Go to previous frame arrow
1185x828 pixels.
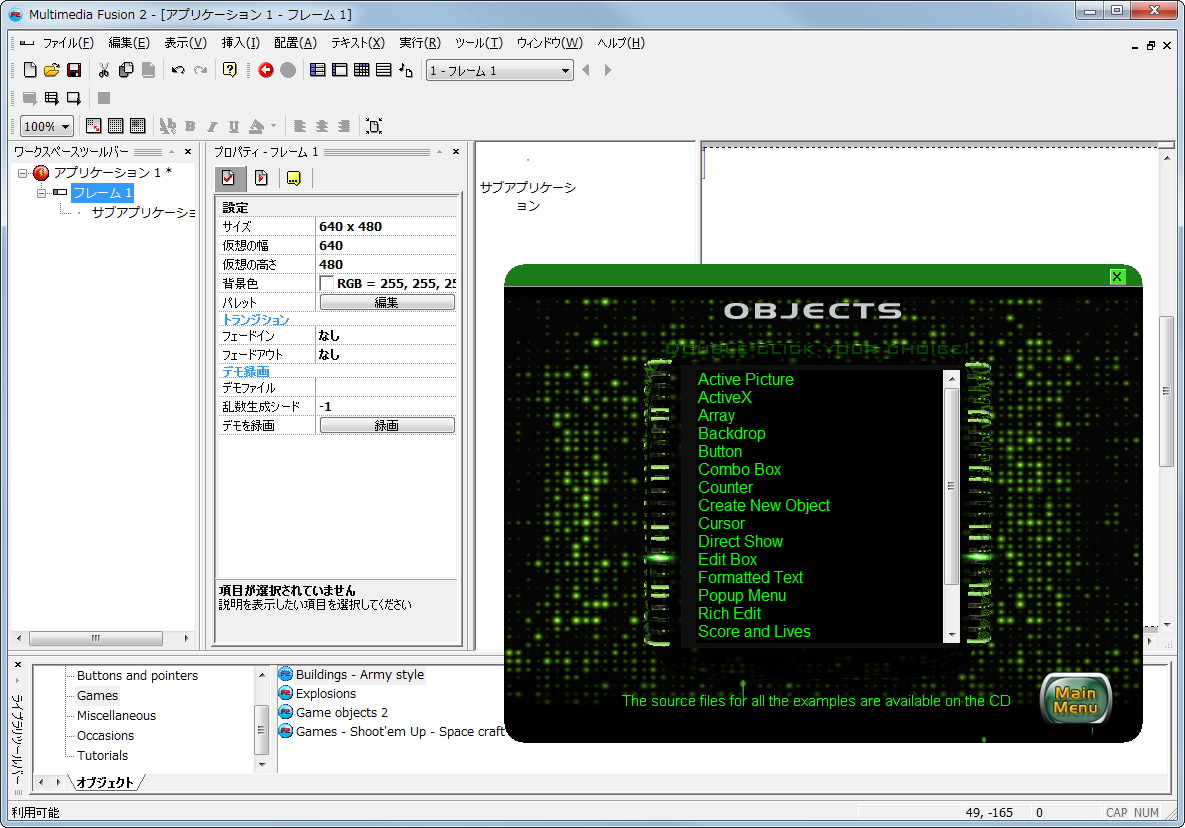[x=586, y=70]
